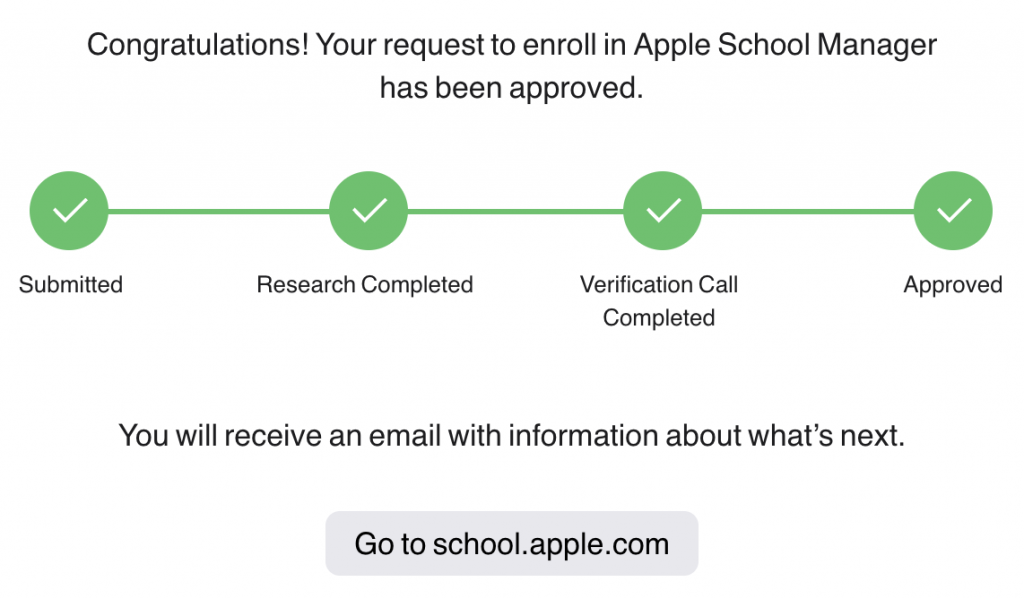Select the Verification Call Completed checkmark

click(661, 211)
